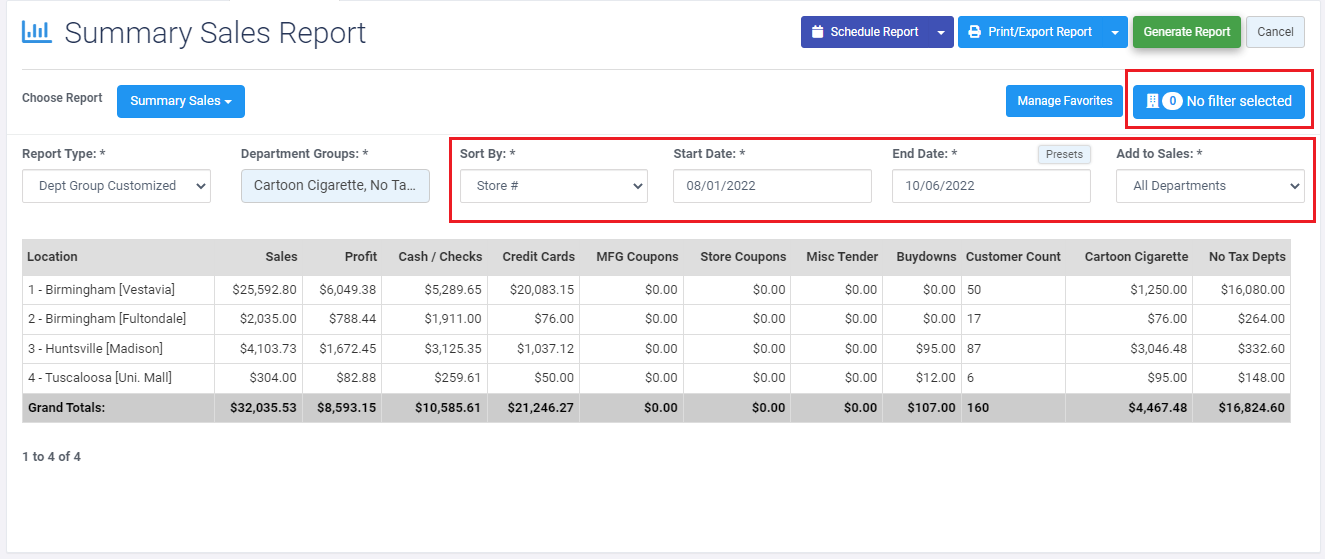Click the Location column header
Image resolution: width=1325 pixels, height=559 pixels.
[x=118, y=257]
